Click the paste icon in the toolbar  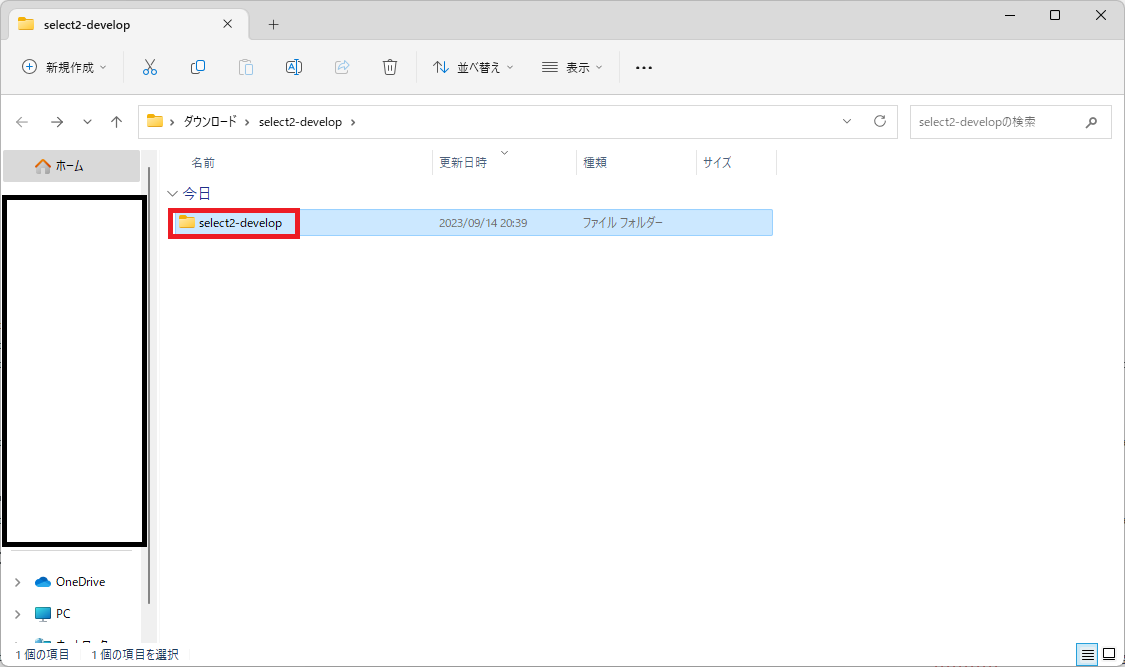pos(245,67)
